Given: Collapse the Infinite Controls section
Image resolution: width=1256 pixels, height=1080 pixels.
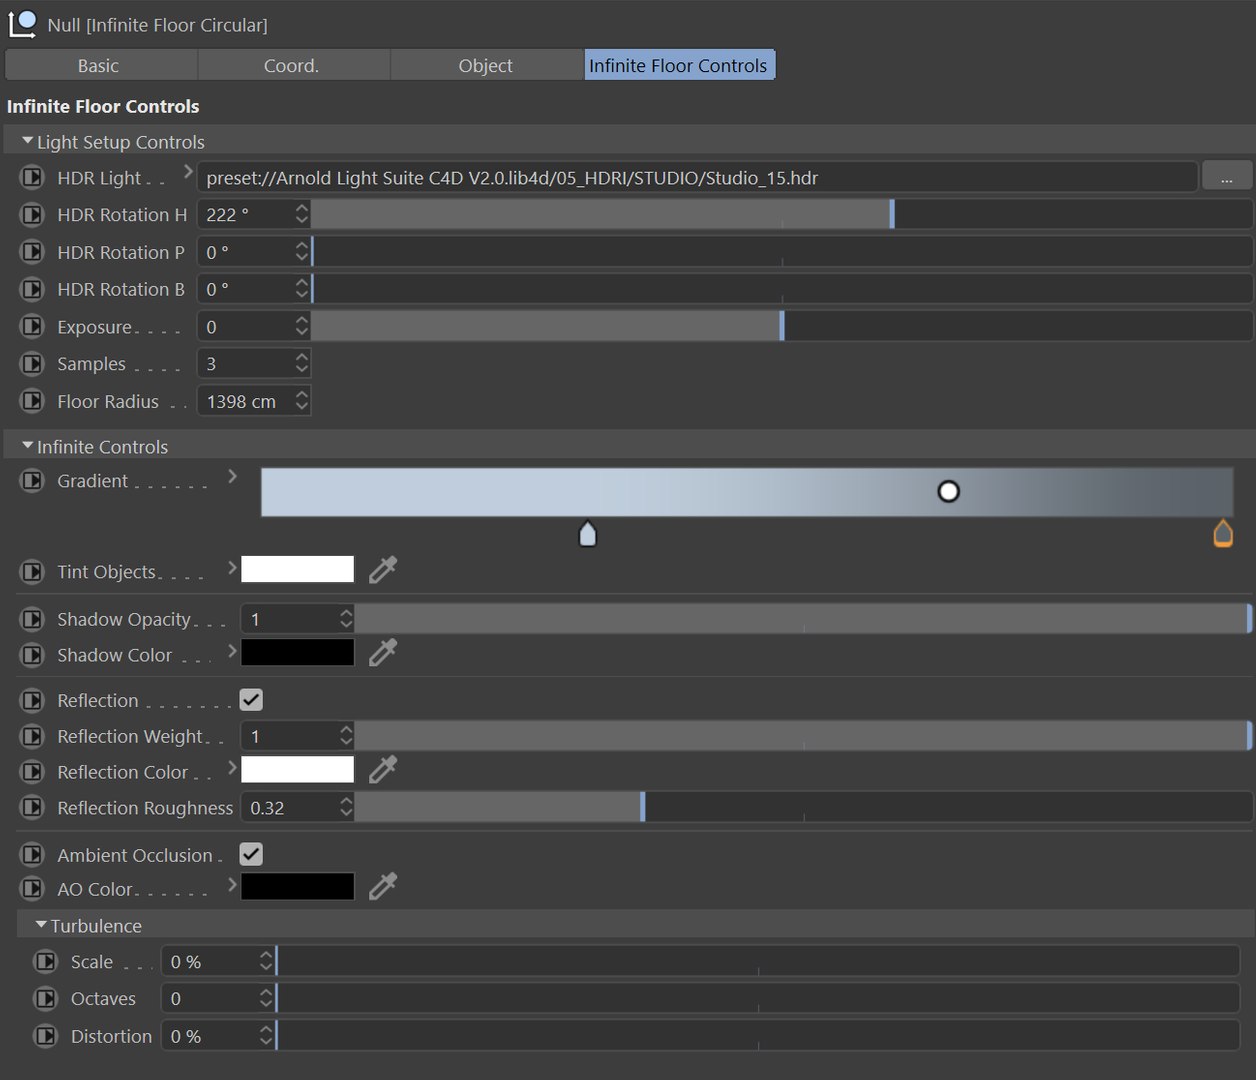Looking at the screenshot, I should click(x=27, y=446).
